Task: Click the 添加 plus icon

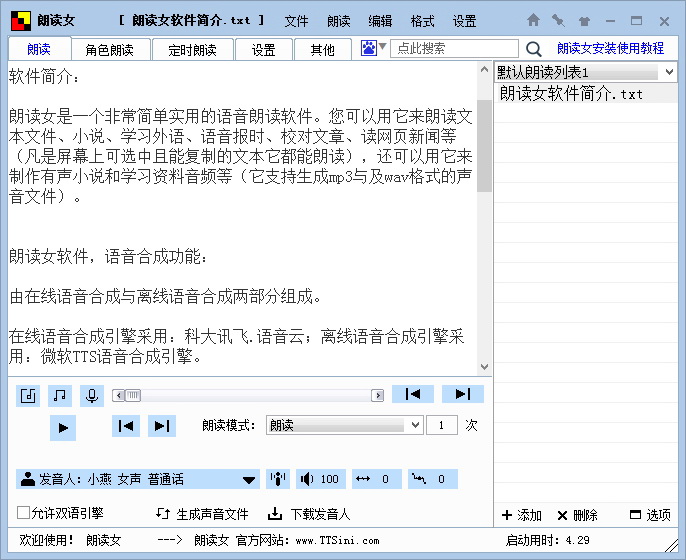Action: [507, 515]
